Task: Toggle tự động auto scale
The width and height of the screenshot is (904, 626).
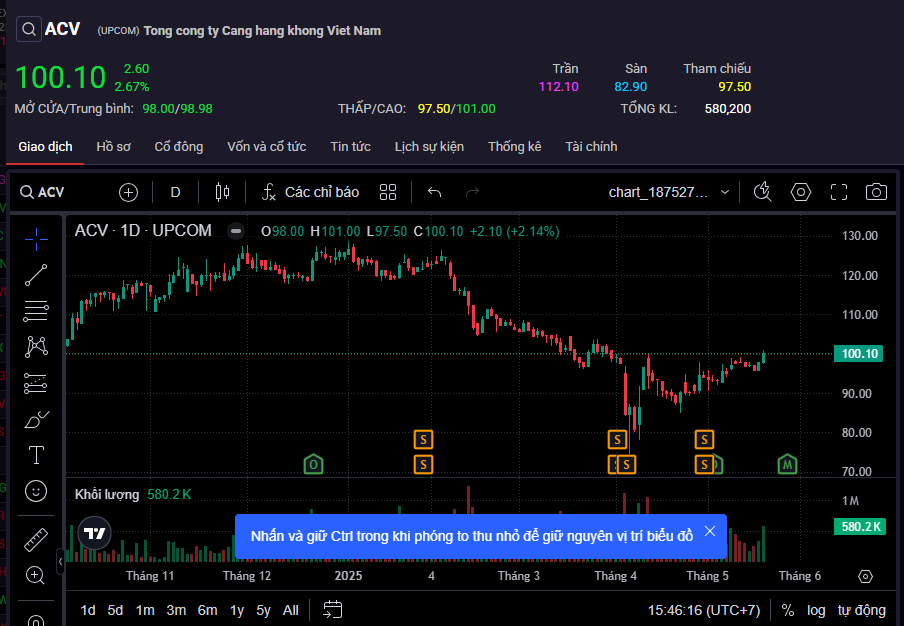Action: [861, 610]
